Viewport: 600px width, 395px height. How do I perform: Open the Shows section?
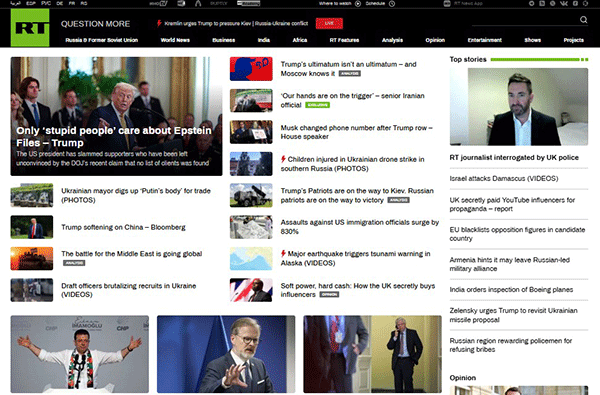pos(532,40)
